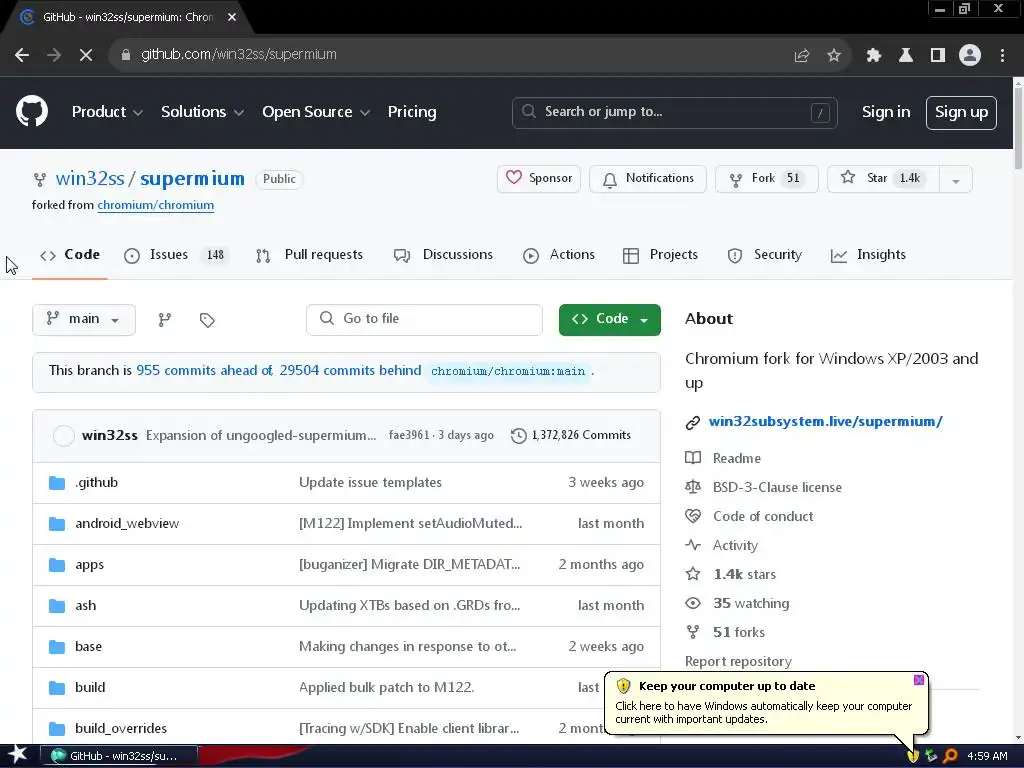Open the share page icon in address bar

[802, 56]
